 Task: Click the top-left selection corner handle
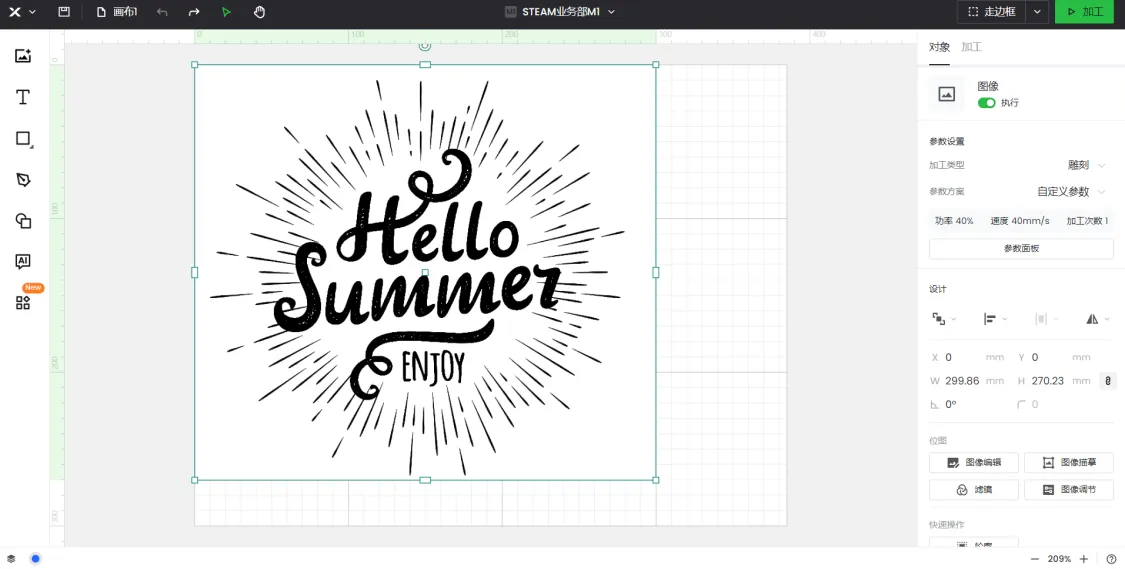tap(194, 65)
